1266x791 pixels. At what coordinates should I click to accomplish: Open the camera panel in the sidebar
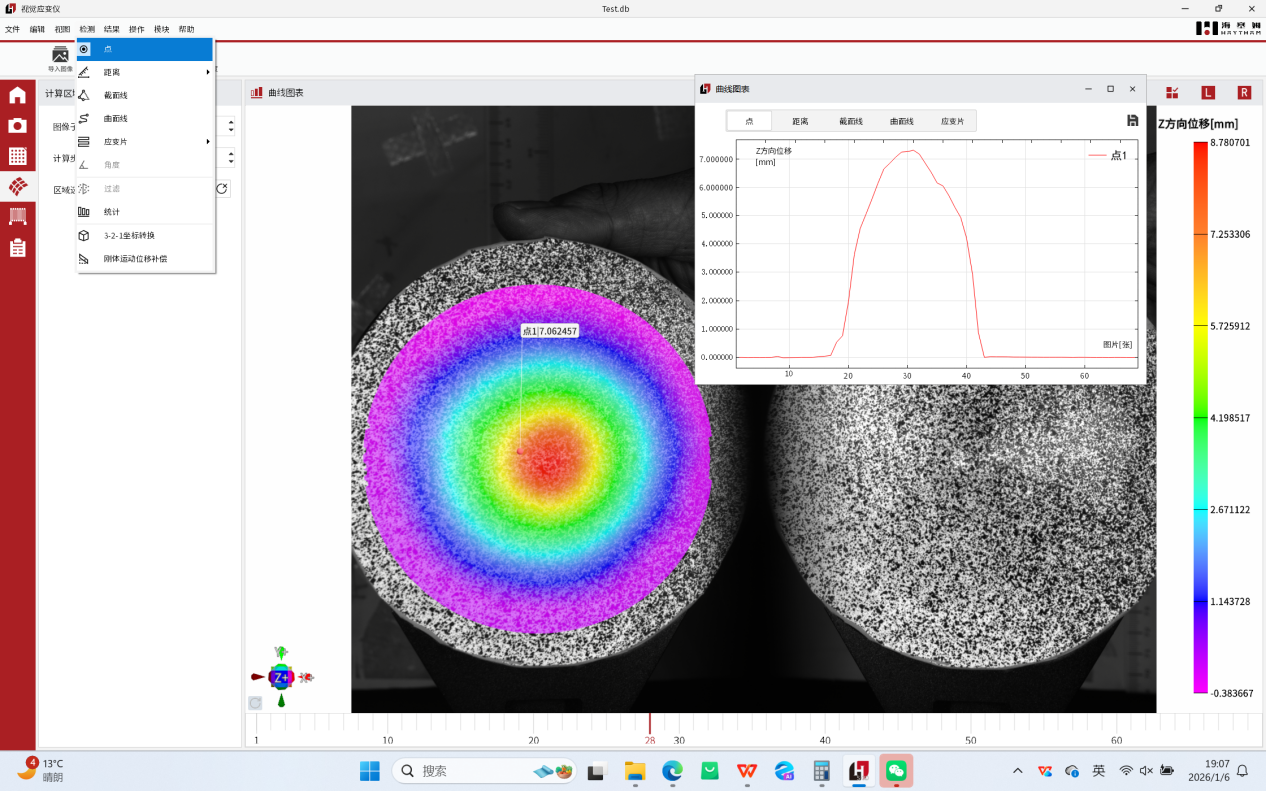click(x=17, y=126)
